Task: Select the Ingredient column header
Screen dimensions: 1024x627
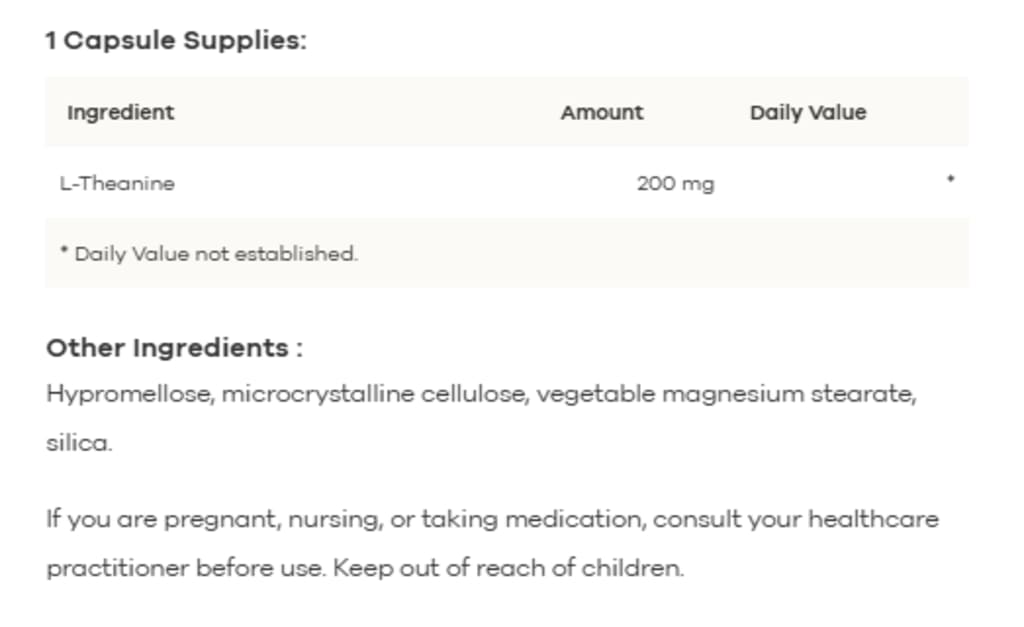Action: point(121,112)
